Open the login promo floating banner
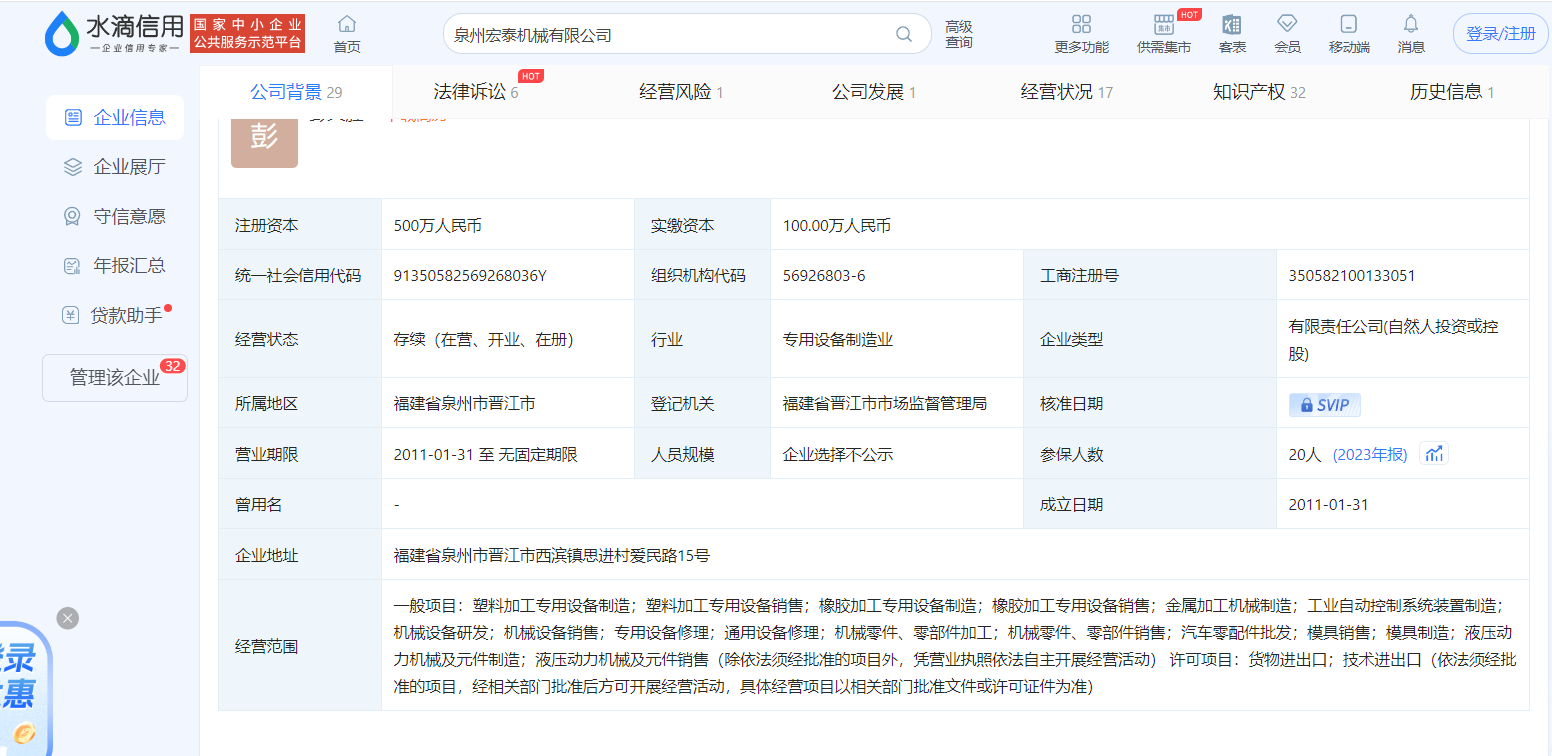The width and height of the screenshot is (1552, 756). coord(24,690)
